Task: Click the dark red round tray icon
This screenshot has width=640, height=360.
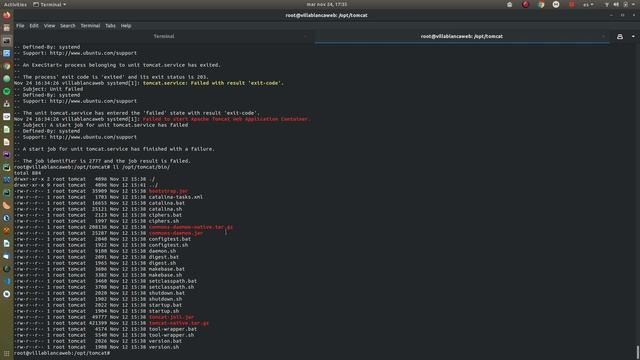Action: (x=525, y=4)
